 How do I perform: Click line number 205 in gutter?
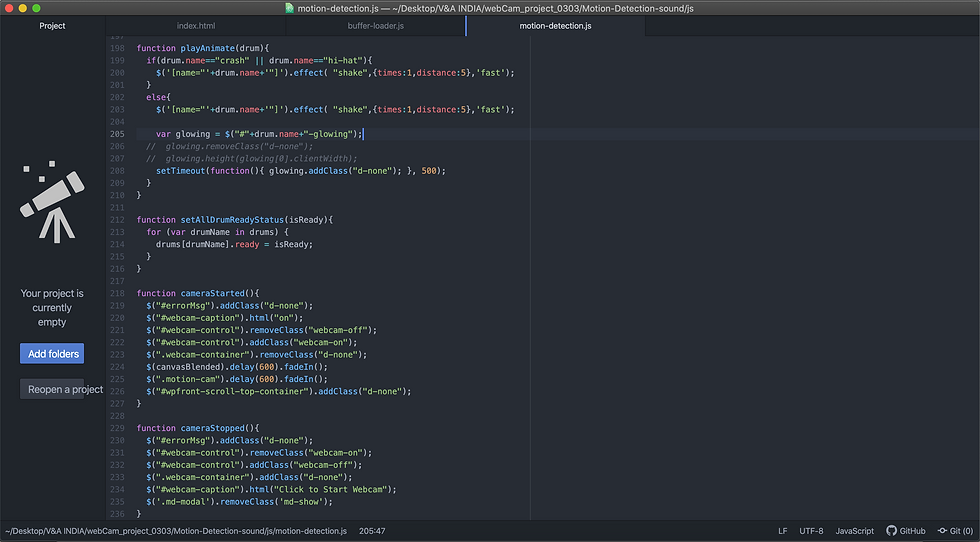(117, 134)
